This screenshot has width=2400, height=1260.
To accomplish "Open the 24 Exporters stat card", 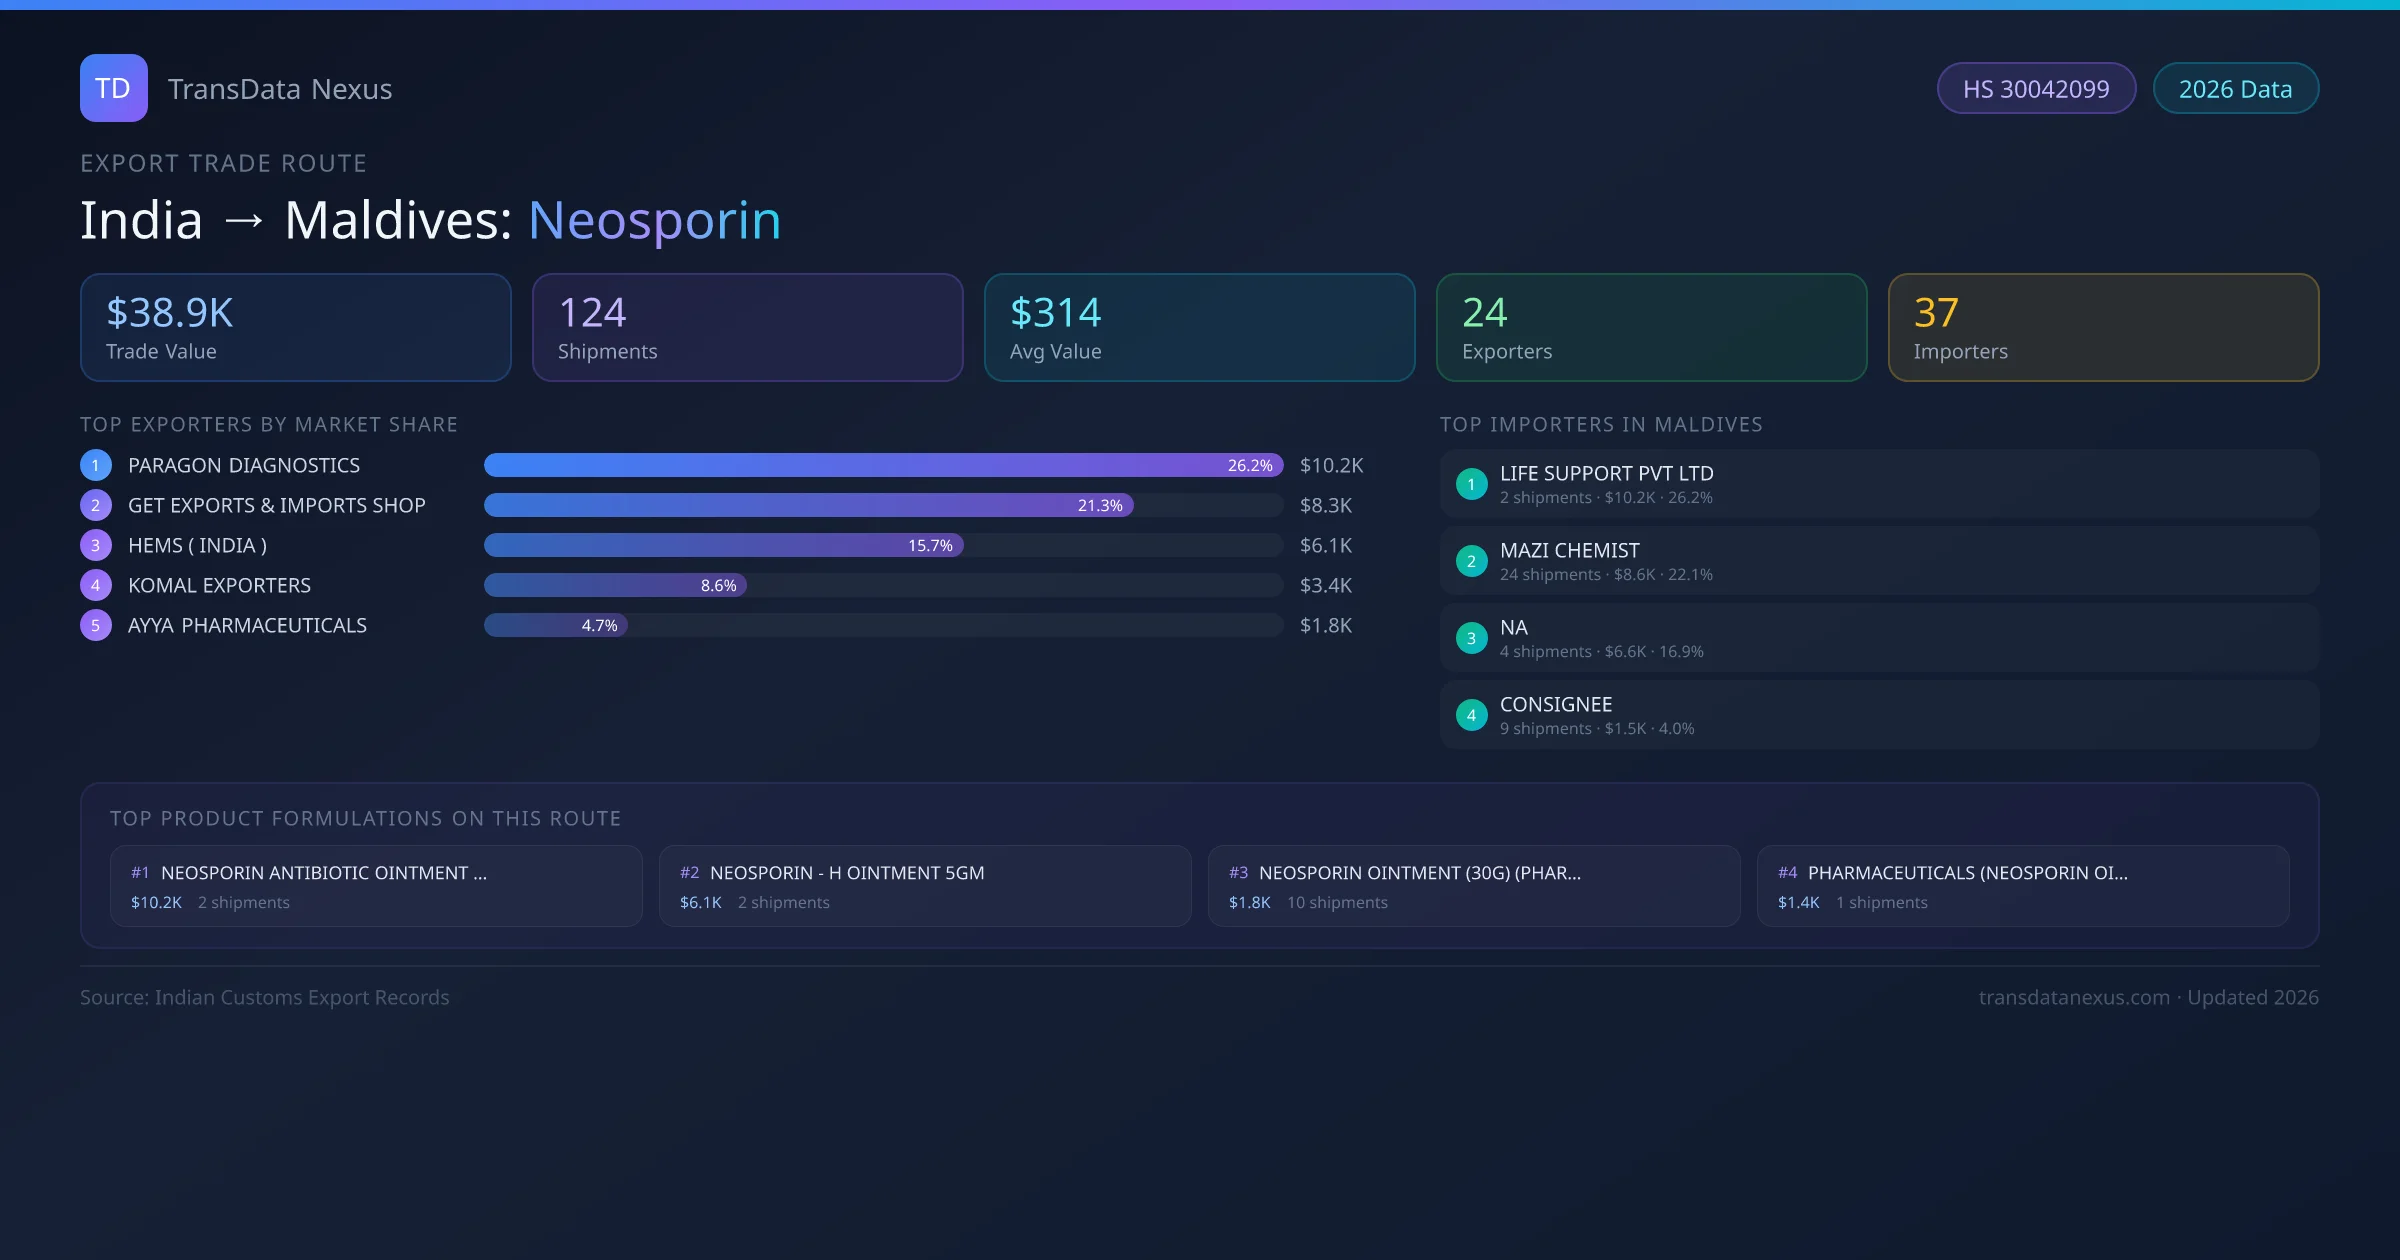I will point(1650,327).
